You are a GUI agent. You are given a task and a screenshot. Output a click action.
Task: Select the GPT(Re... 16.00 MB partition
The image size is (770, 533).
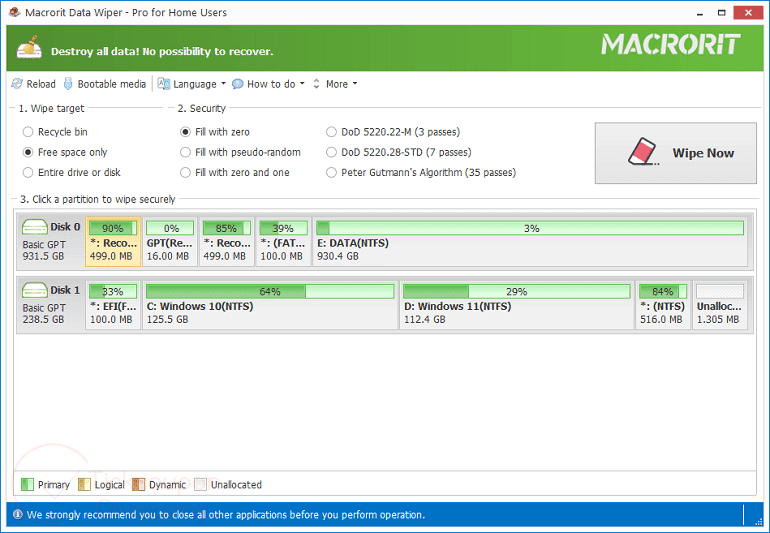170,242
